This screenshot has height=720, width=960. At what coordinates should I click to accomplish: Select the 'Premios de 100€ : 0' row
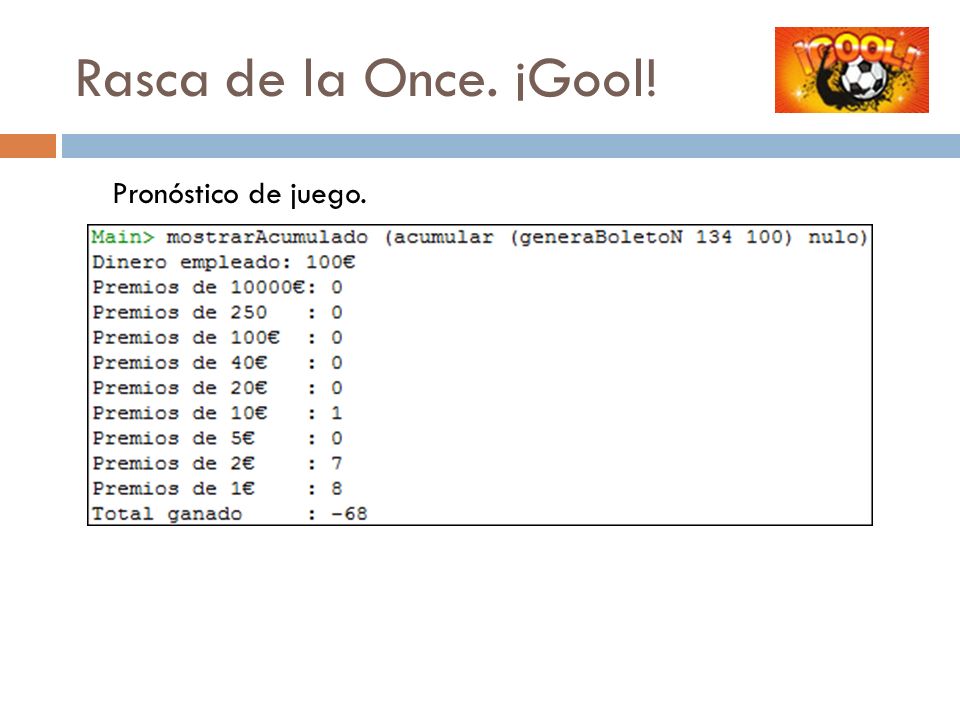coord(217,338)
